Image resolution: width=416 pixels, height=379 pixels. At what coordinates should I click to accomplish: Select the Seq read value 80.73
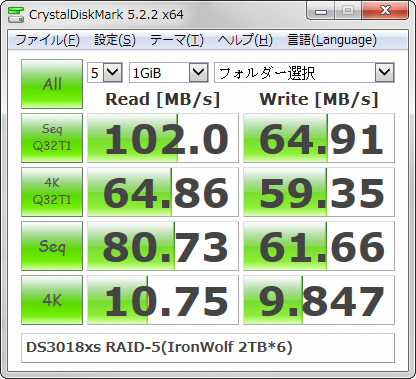coord(163,246)
